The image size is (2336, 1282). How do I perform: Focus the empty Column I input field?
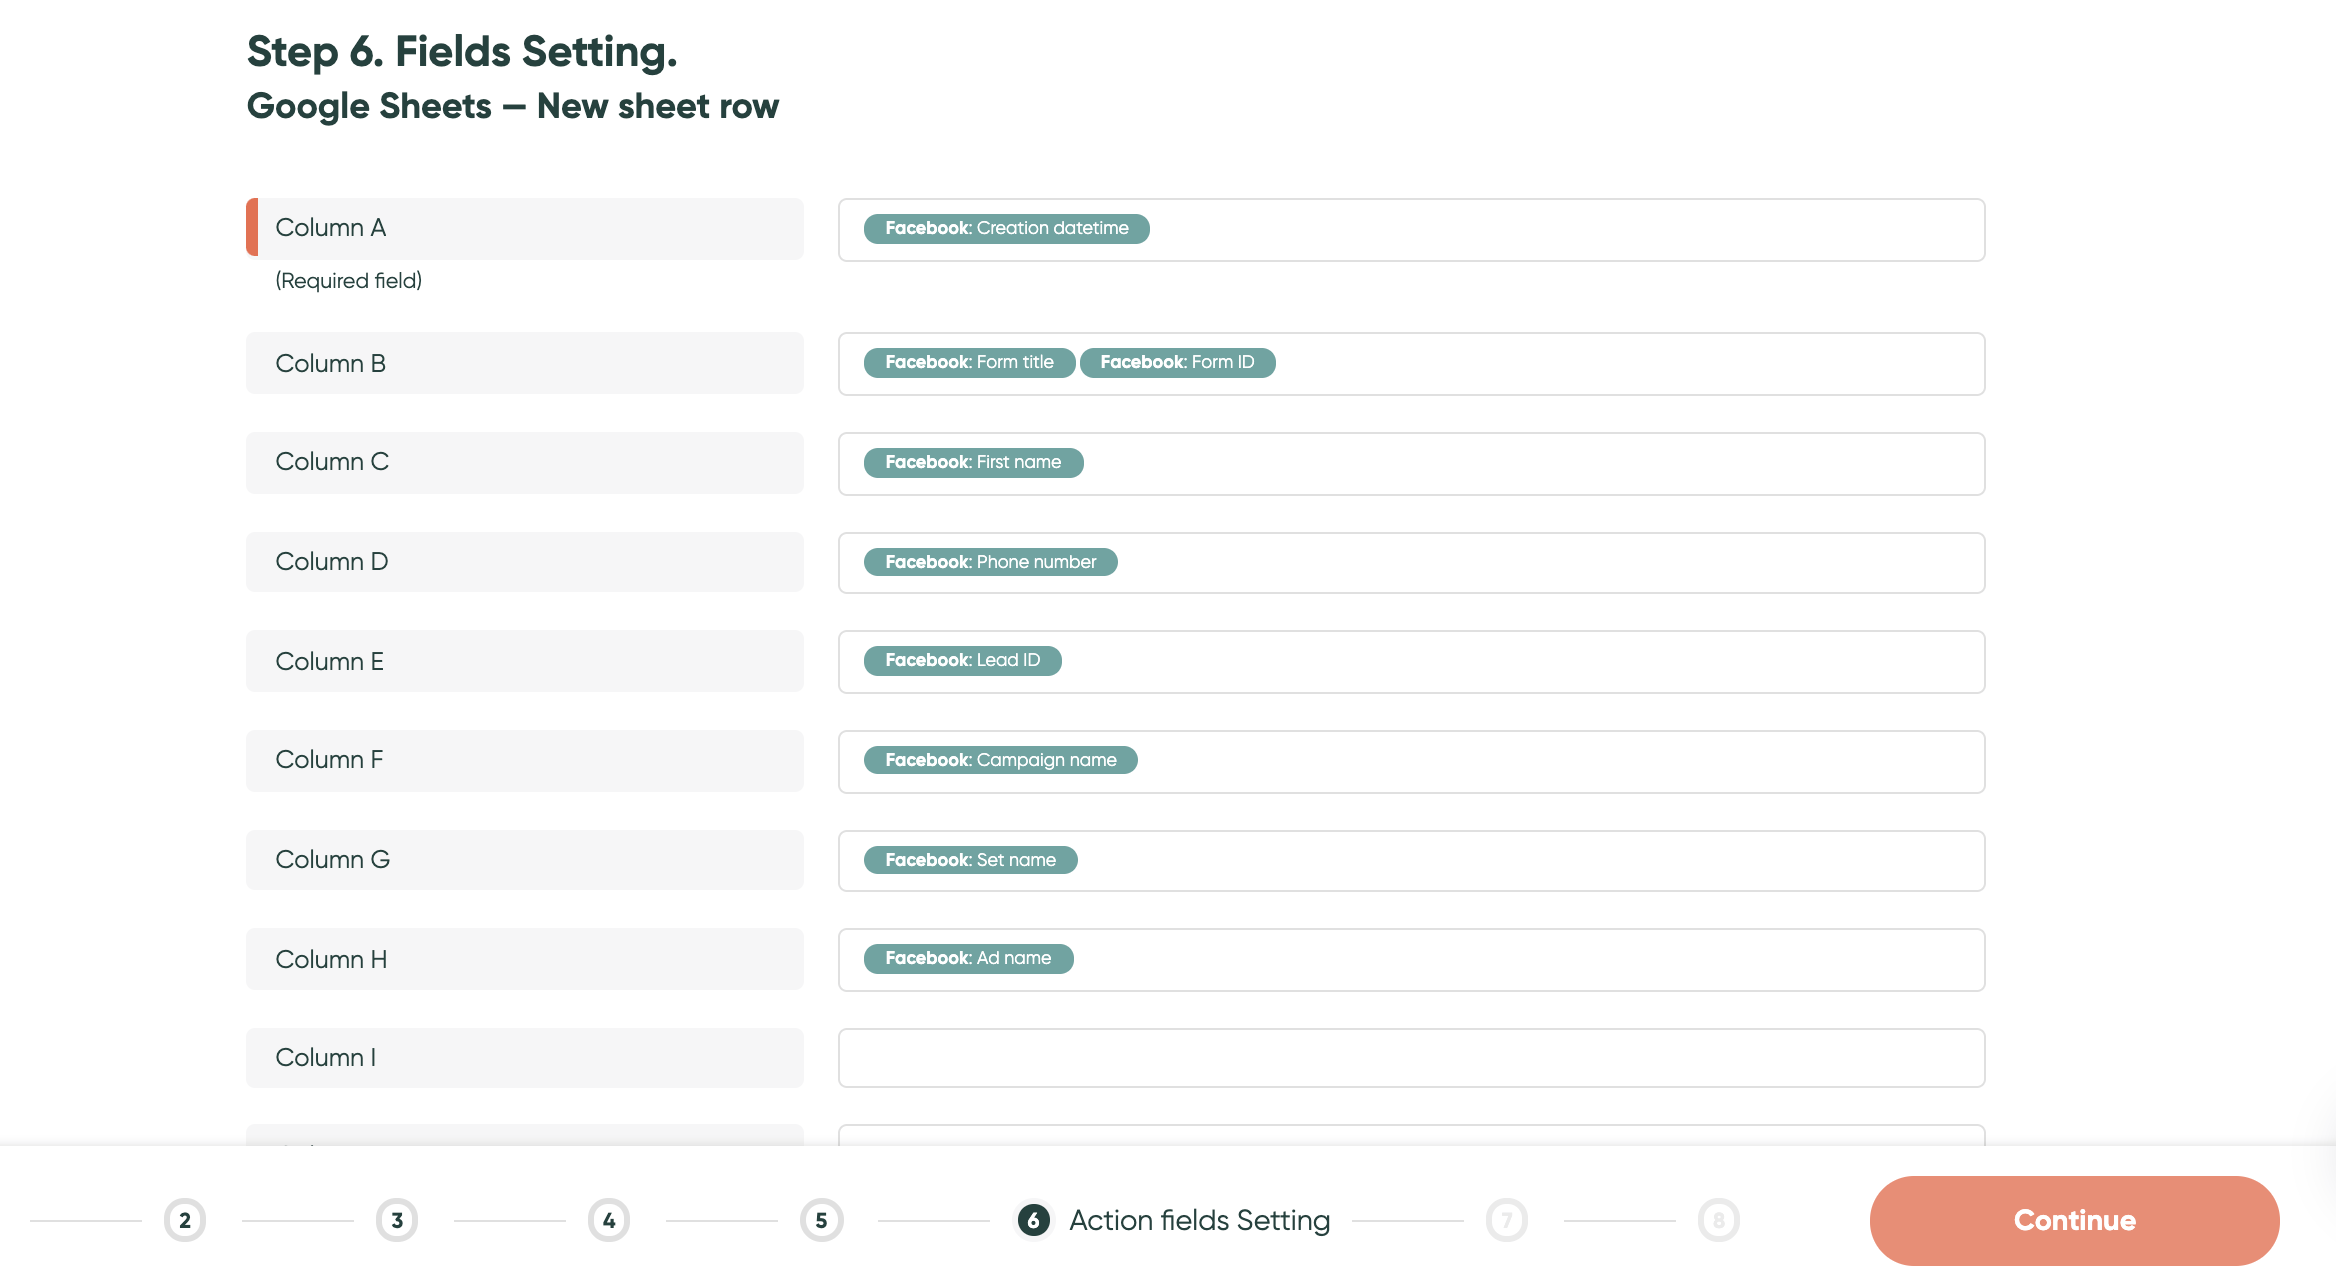pos(1411,1058)
